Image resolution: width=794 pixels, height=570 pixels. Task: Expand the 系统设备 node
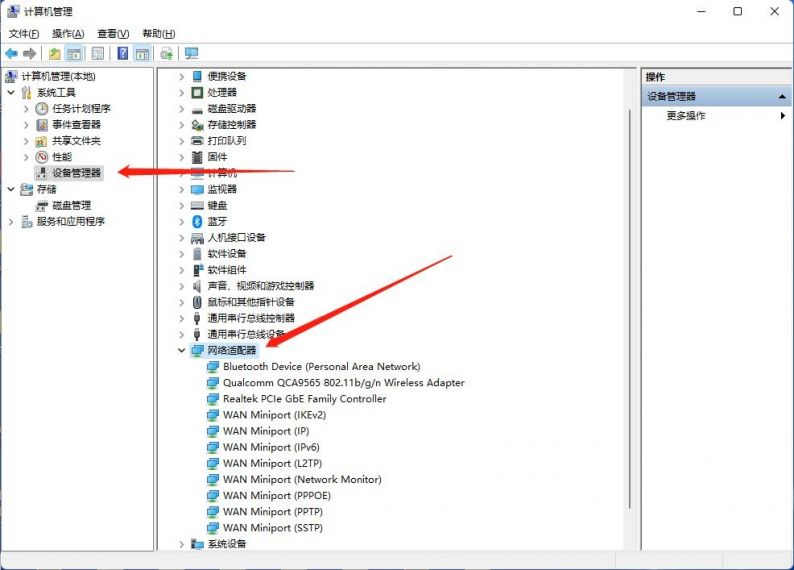click(181, 544)
